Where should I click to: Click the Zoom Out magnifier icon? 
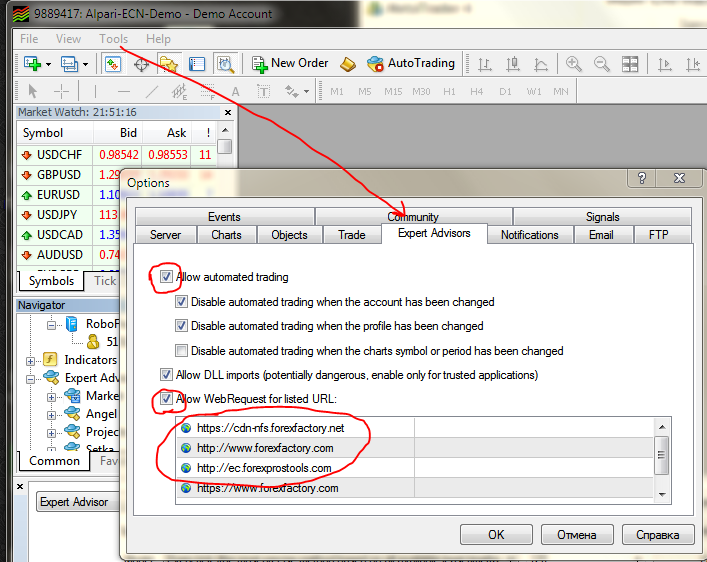coord(601,64)
